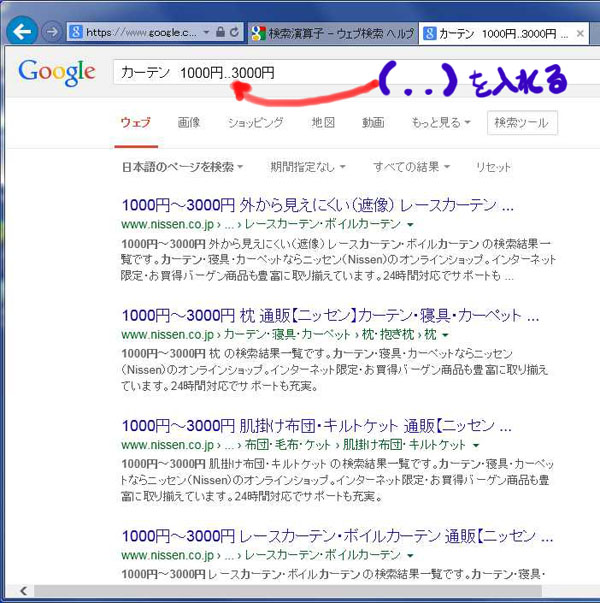Select the 画像 results tab
This screenshot has height=603, width=600.
click(x=189, y=123)
